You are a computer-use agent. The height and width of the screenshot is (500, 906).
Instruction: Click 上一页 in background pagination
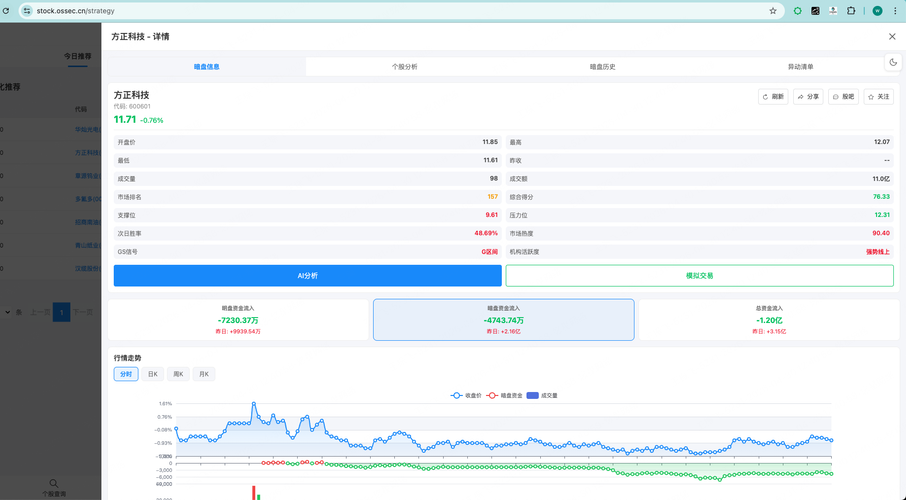tap(40, 312)
